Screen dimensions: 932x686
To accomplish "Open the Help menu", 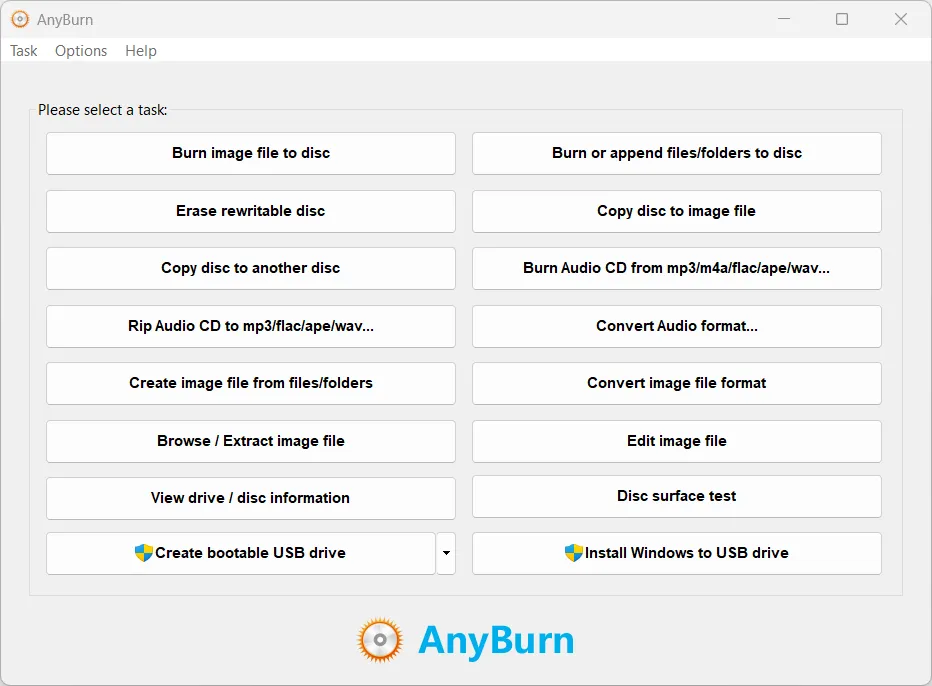I will click(x=141, y=51).
